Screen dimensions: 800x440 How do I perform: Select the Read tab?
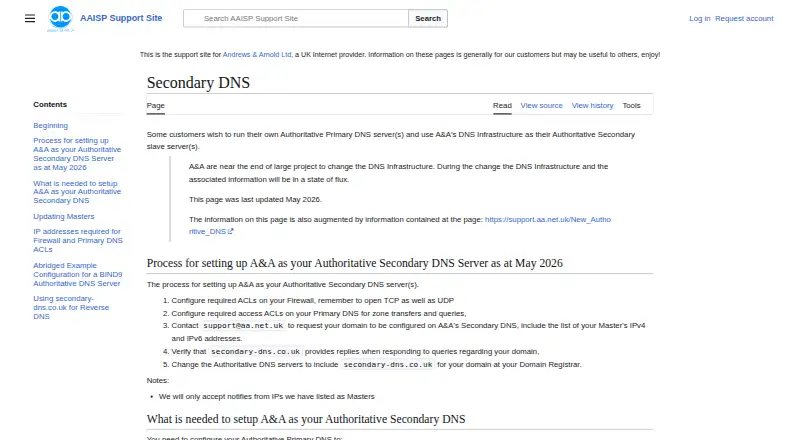pos(502,106)
